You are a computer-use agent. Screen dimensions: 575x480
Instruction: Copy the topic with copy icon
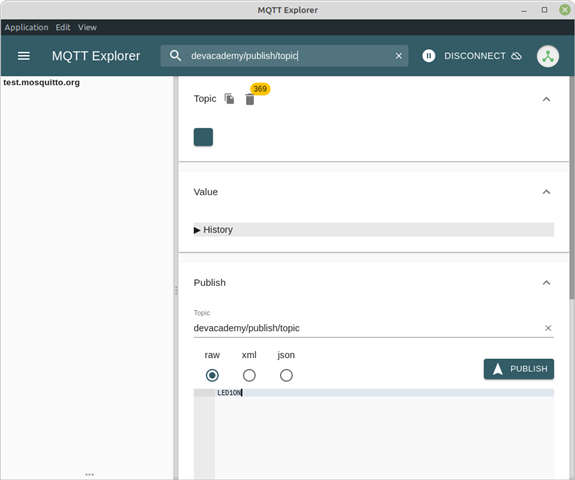pos(230,99)
